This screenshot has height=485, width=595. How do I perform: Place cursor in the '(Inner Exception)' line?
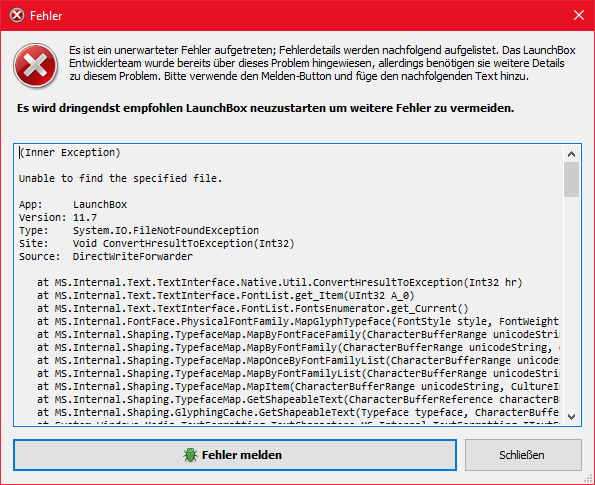[x=70, y=153]
